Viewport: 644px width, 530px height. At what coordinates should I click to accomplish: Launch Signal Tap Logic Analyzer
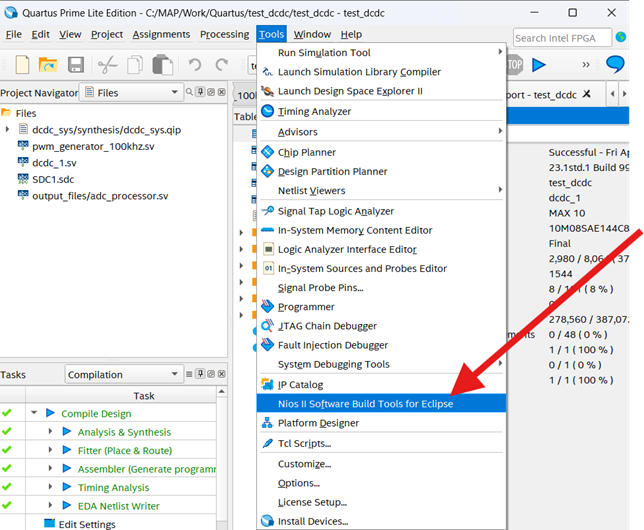pyautogui.click(x=382, y=211)
